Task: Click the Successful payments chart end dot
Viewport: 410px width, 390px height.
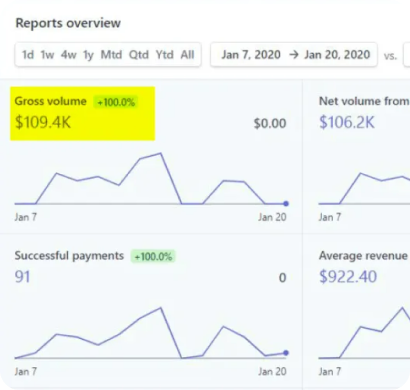Action: click(286, 353)
